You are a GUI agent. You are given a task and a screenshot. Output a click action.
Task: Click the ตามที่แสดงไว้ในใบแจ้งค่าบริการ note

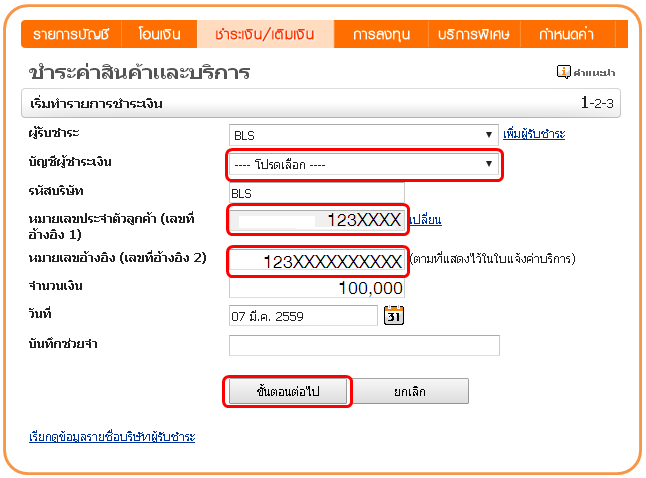point(493,259)
